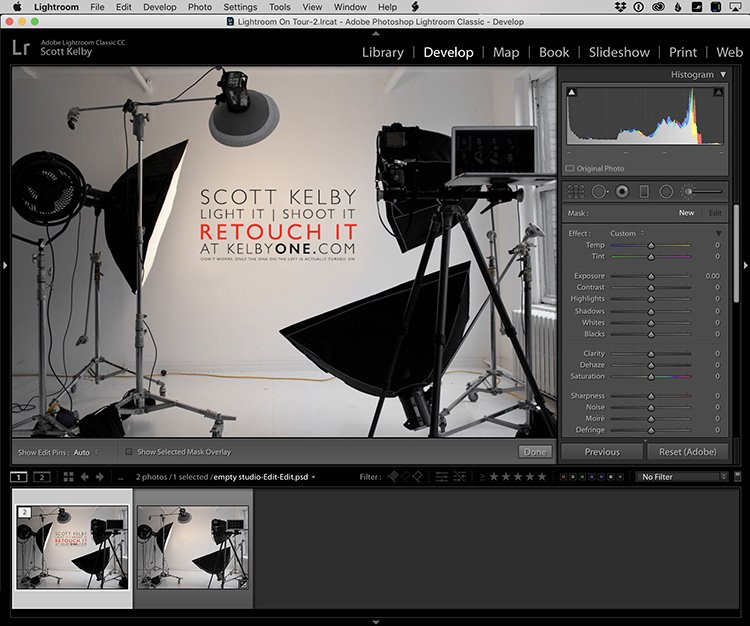Hide the filmstrip with bottom arrow
750x626 pixels.
(375, 622)
